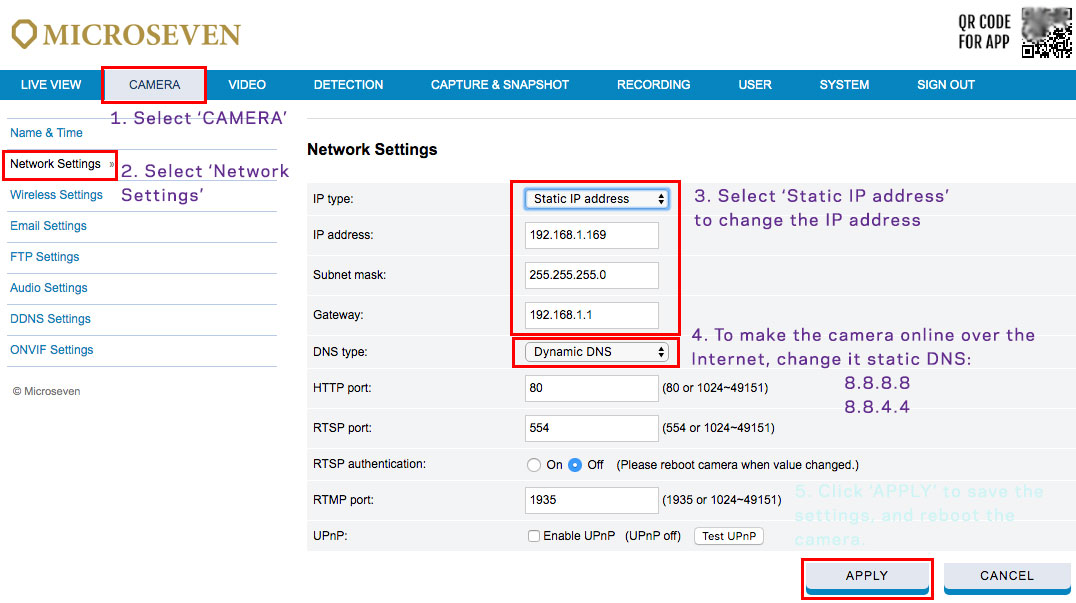Screen dimensions: 1076x603
Task: Select Off for RTSP authentication
Action: (x=575, y=465)
